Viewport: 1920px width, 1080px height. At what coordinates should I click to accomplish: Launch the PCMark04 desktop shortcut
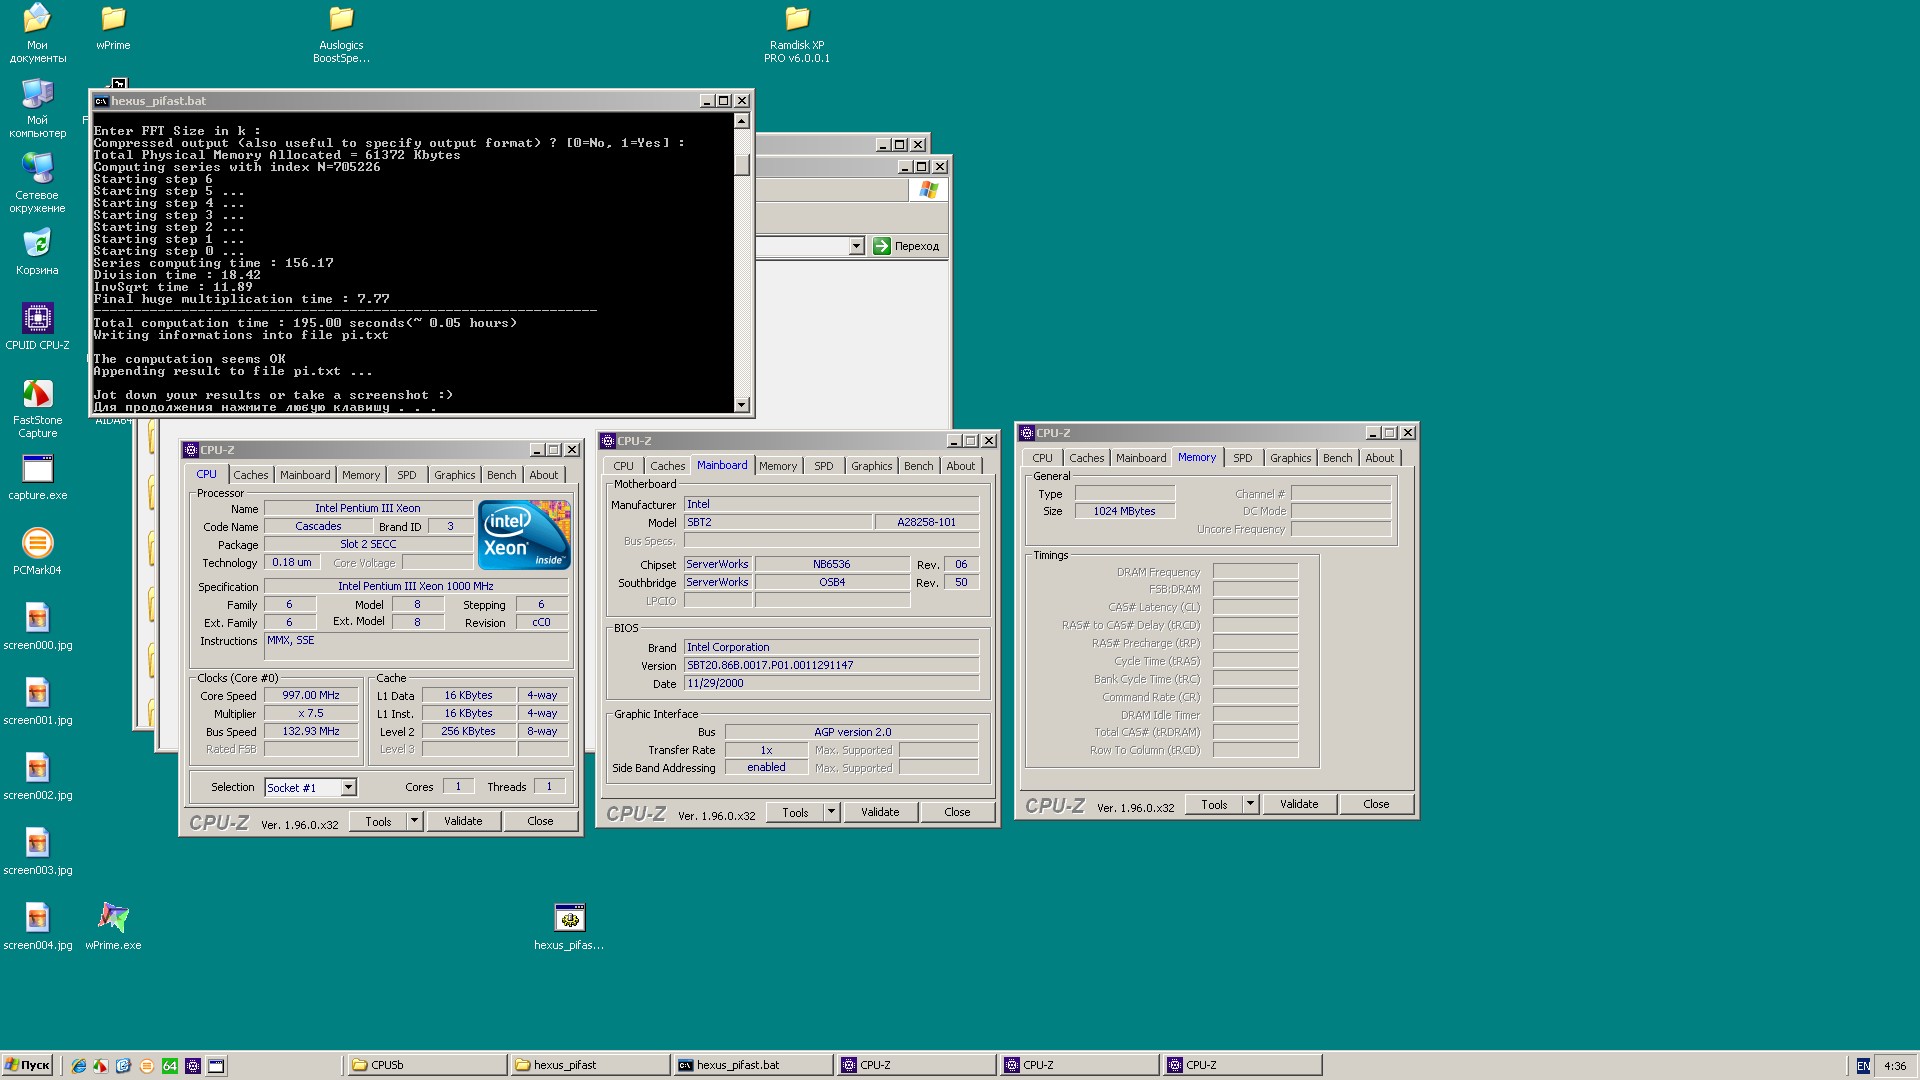pos(37,552)
